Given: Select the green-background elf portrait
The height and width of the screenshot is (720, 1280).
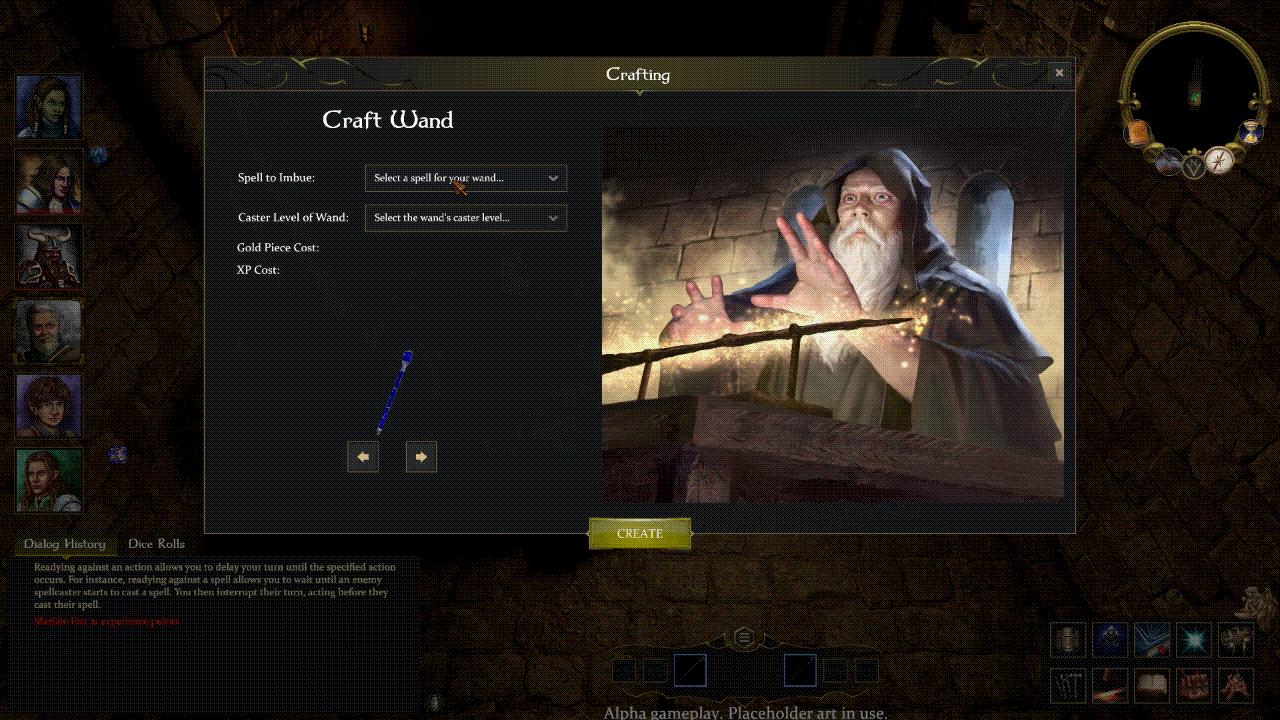Looking at the screenshot, I should click(48, 481).
